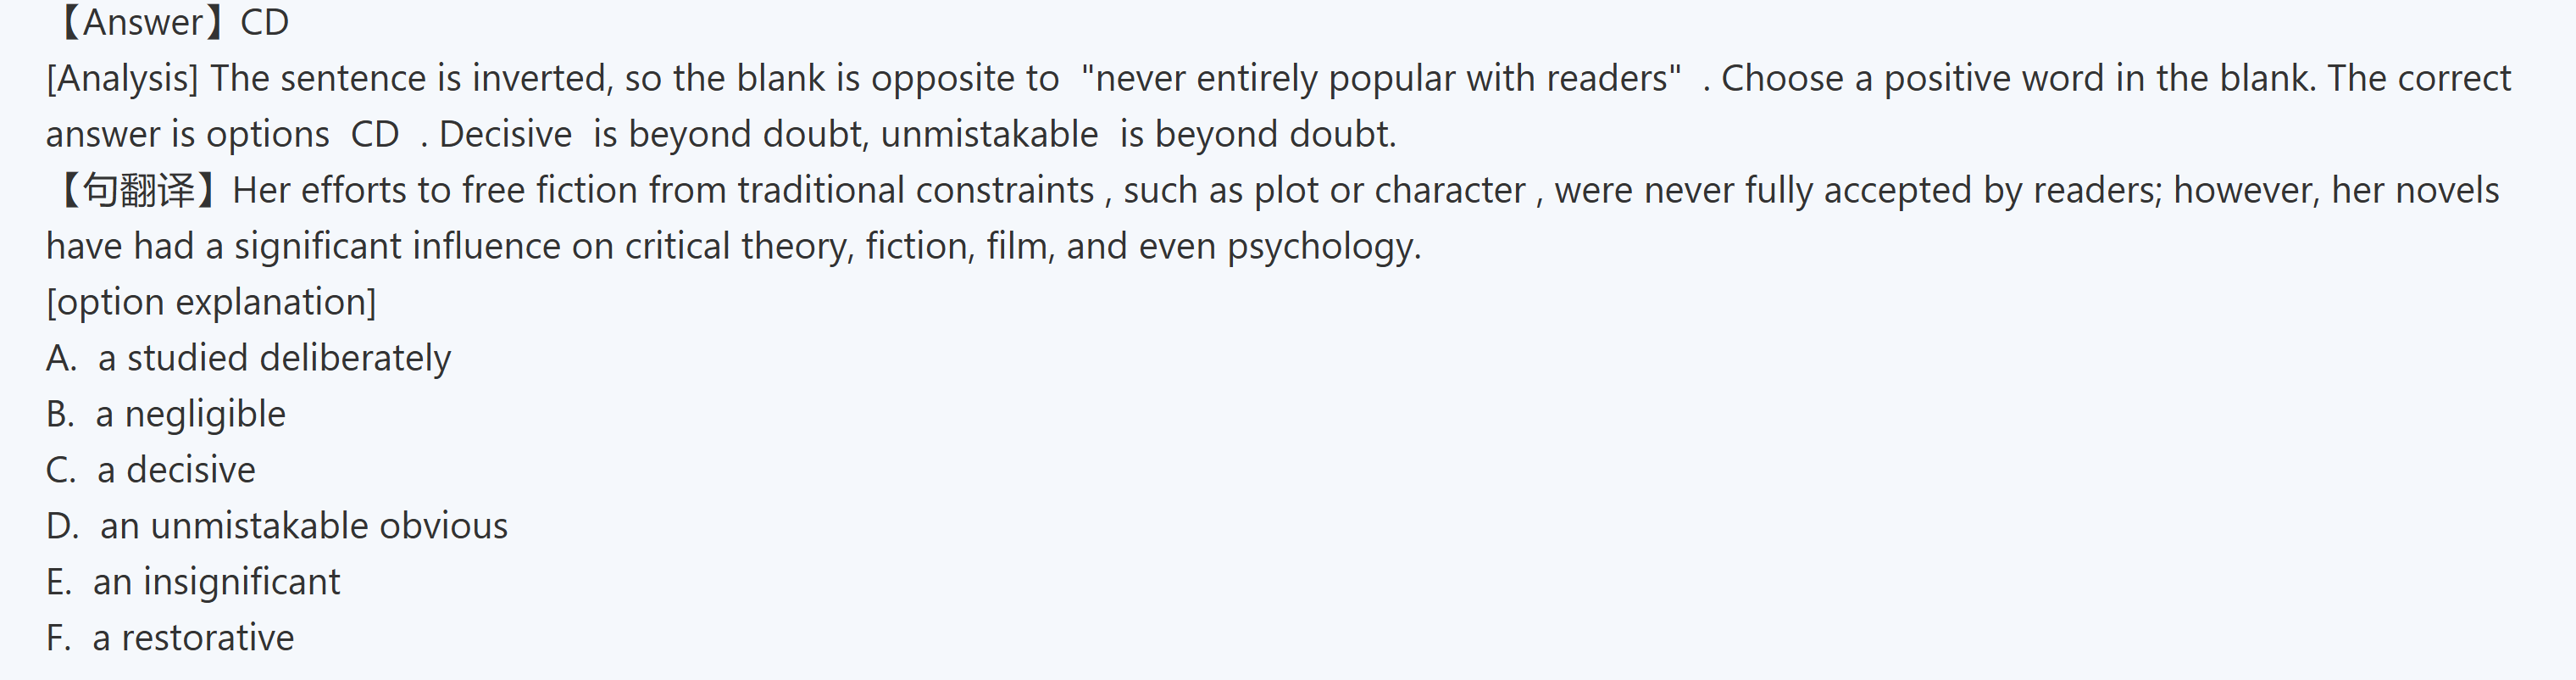Click the 【句翻译】 label
The width and height of the screenshot is (2576, 680).
click(x=136, y=190)
